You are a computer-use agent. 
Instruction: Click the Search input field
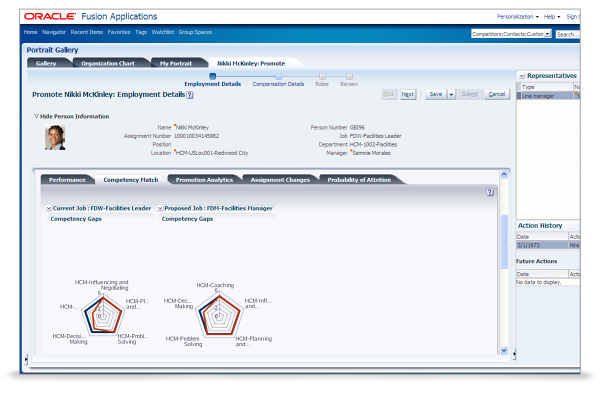[567, 34]
